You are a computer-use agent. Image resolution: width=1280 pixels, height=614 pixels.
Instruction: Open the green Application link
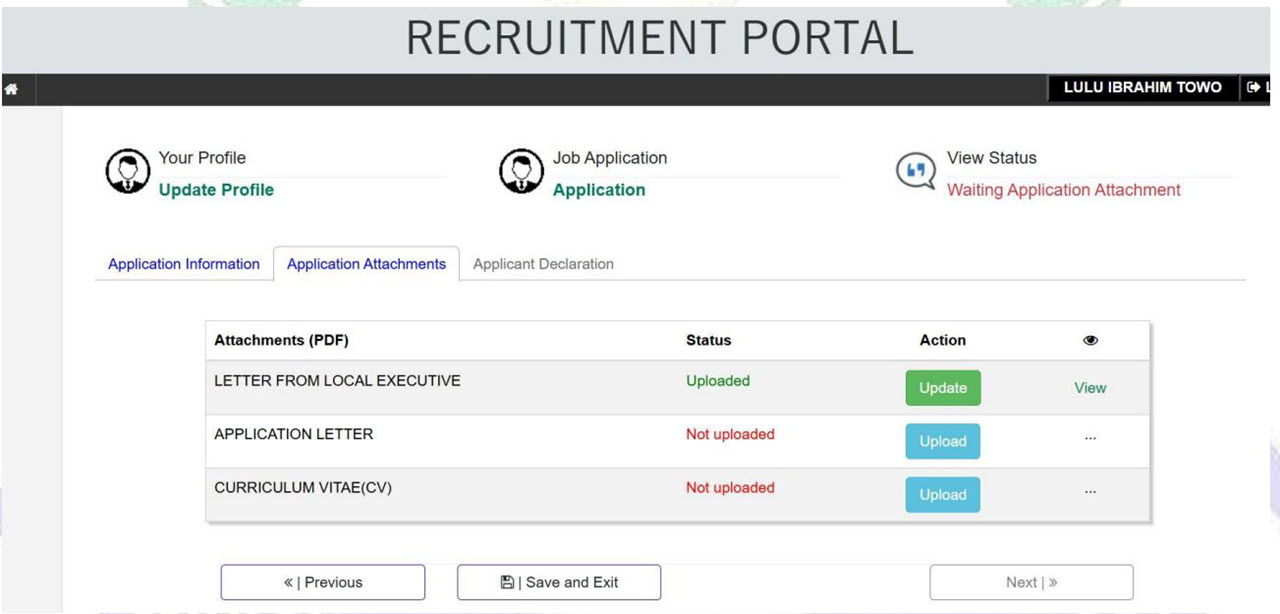click(x=599, y=190)
